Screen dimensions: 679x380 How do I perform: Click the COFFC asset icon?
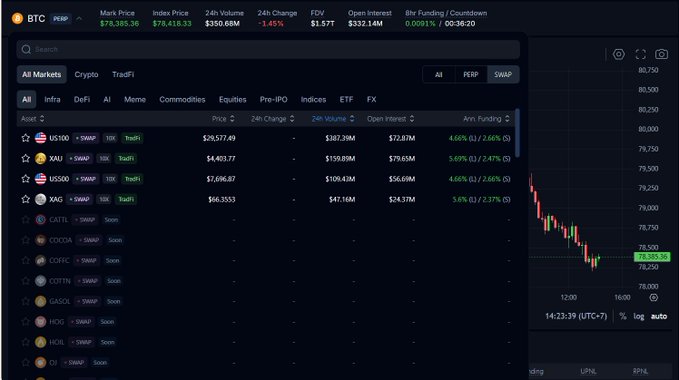(x=40, y=260)
